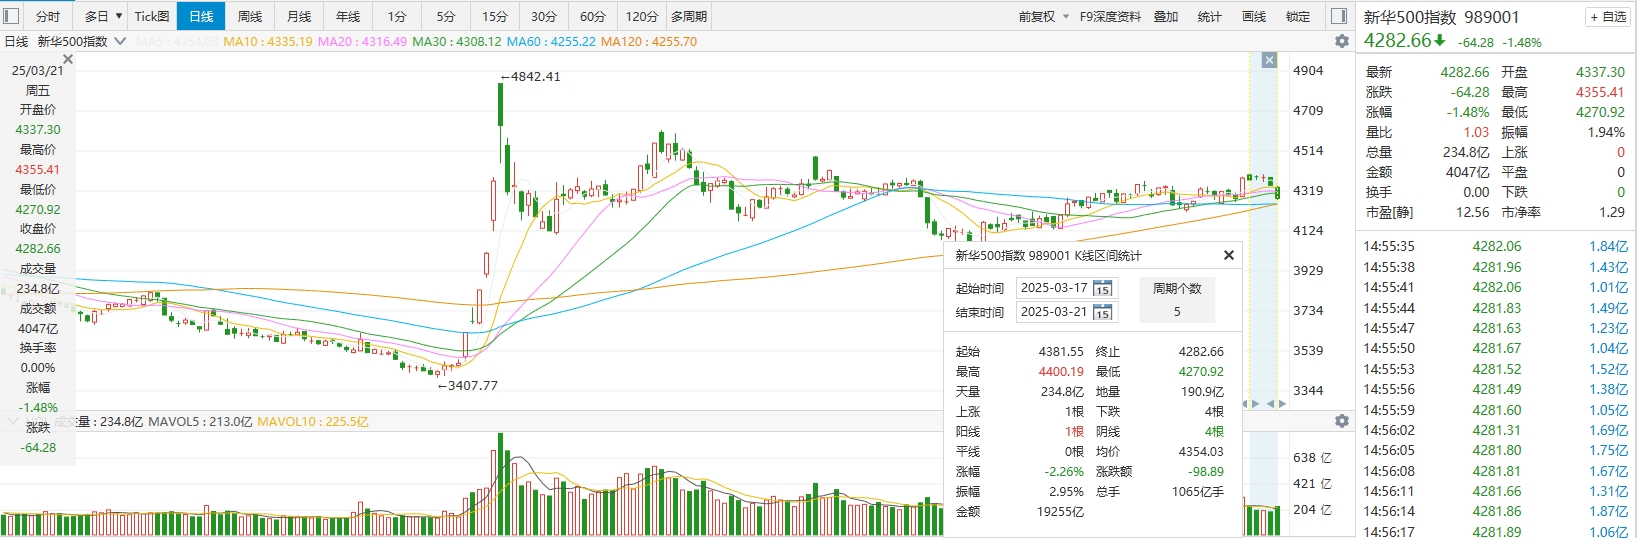Open main chart settings gear

[x=1342, y=41]
